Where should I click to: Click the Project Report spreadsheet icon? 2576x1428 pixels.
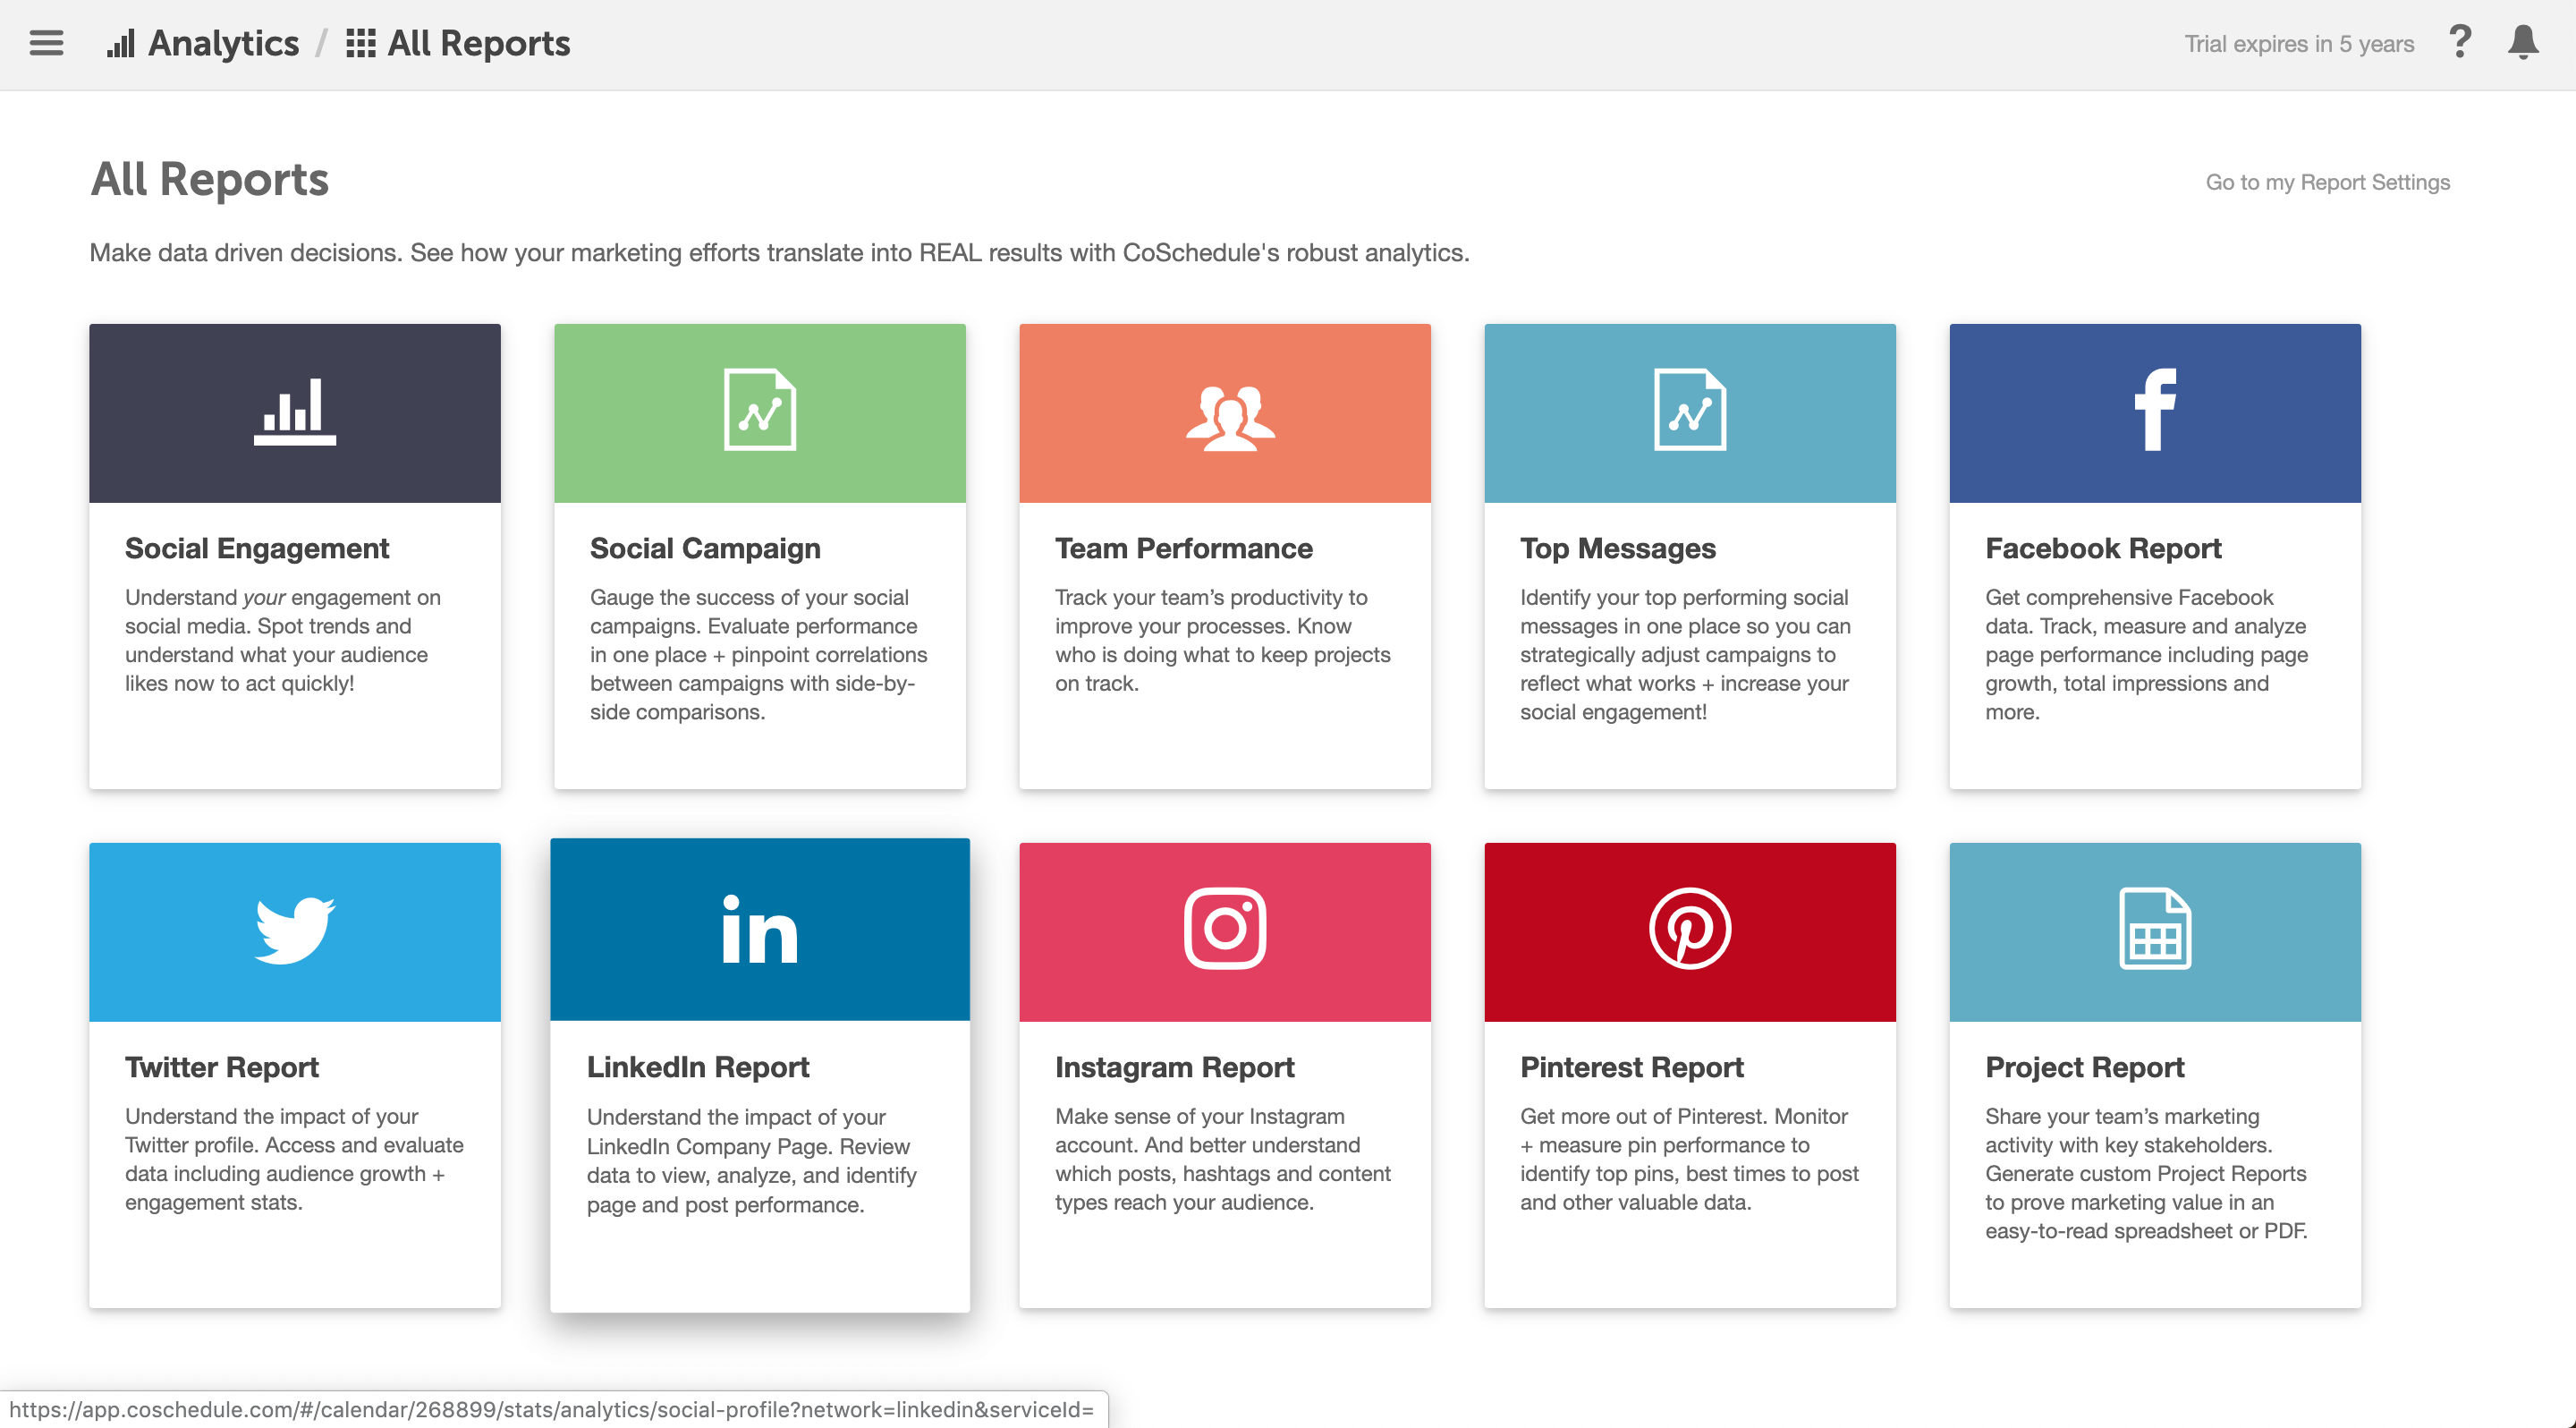pyautogui.click(x=2155, y=929)
